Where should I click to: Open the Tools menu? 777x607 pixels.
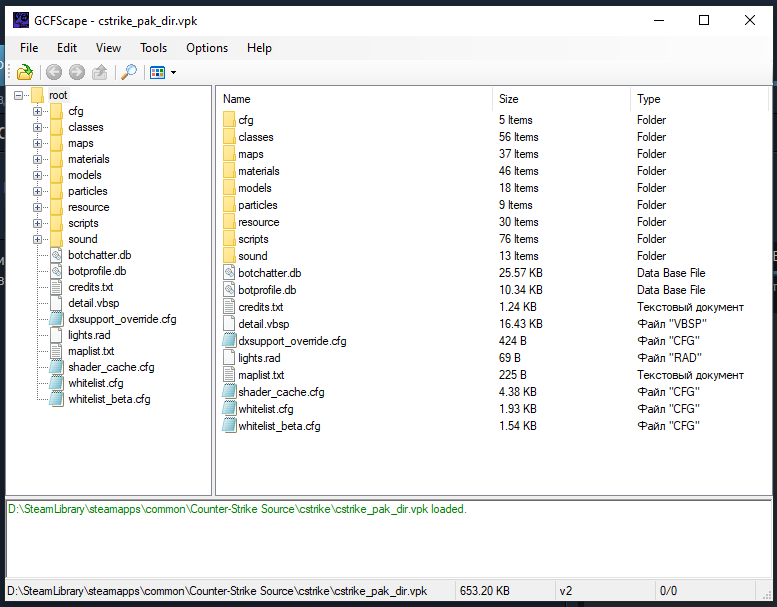point(153,48)
